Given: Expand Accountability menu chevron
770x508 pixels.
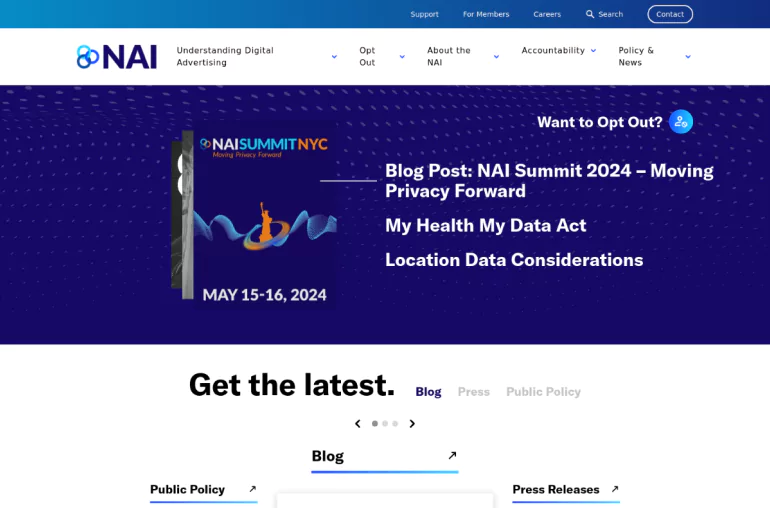Looking at the screenshot, I should coord(593,51).
